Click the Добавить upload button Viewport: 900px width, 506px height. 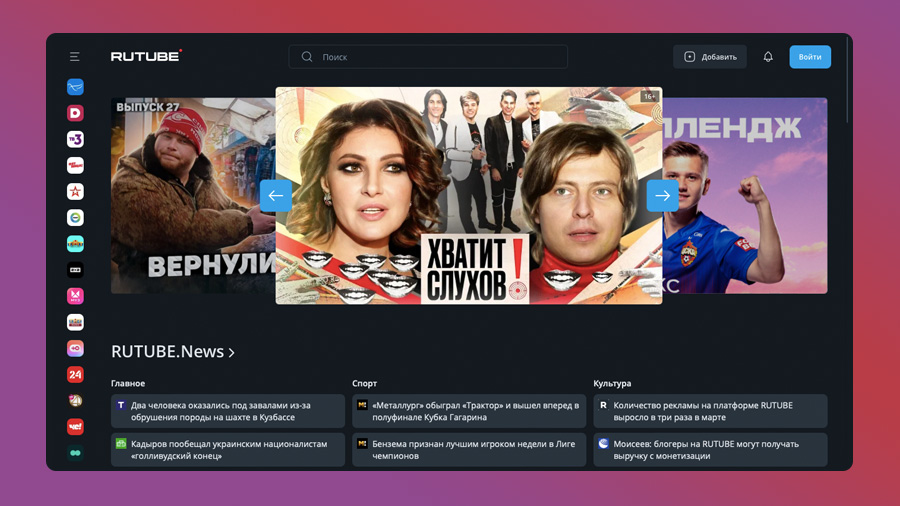[x=710, y=57]
